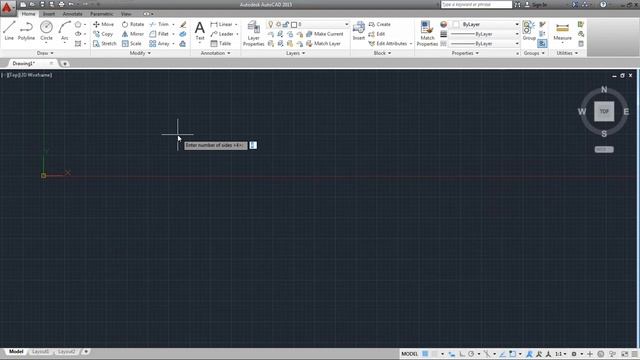Click the Erase tool icon
The height and width of the screenshot is (360, 640).
point(183,24)
